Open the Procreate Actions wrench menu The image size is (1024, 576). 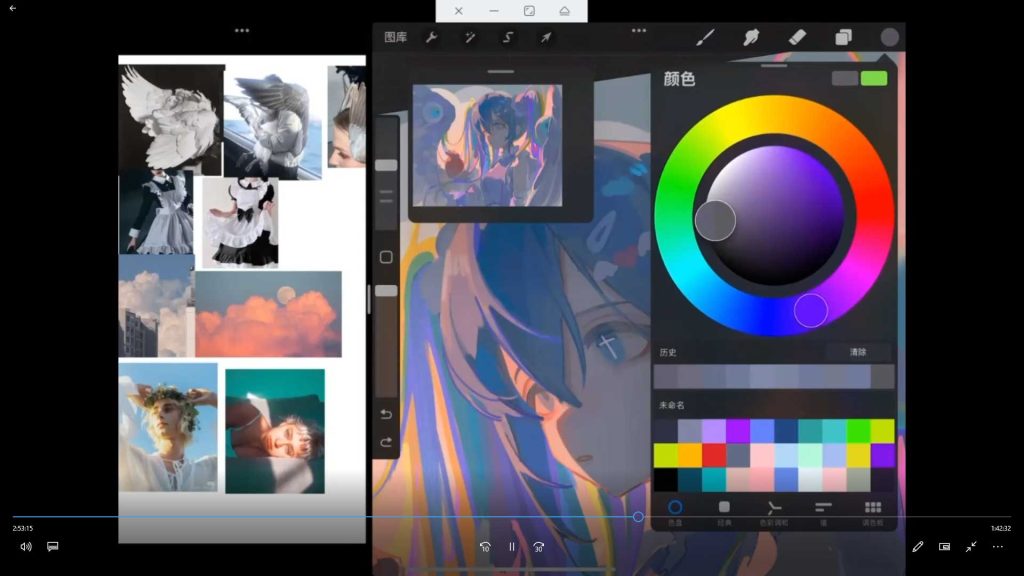[x=431, y=37]
